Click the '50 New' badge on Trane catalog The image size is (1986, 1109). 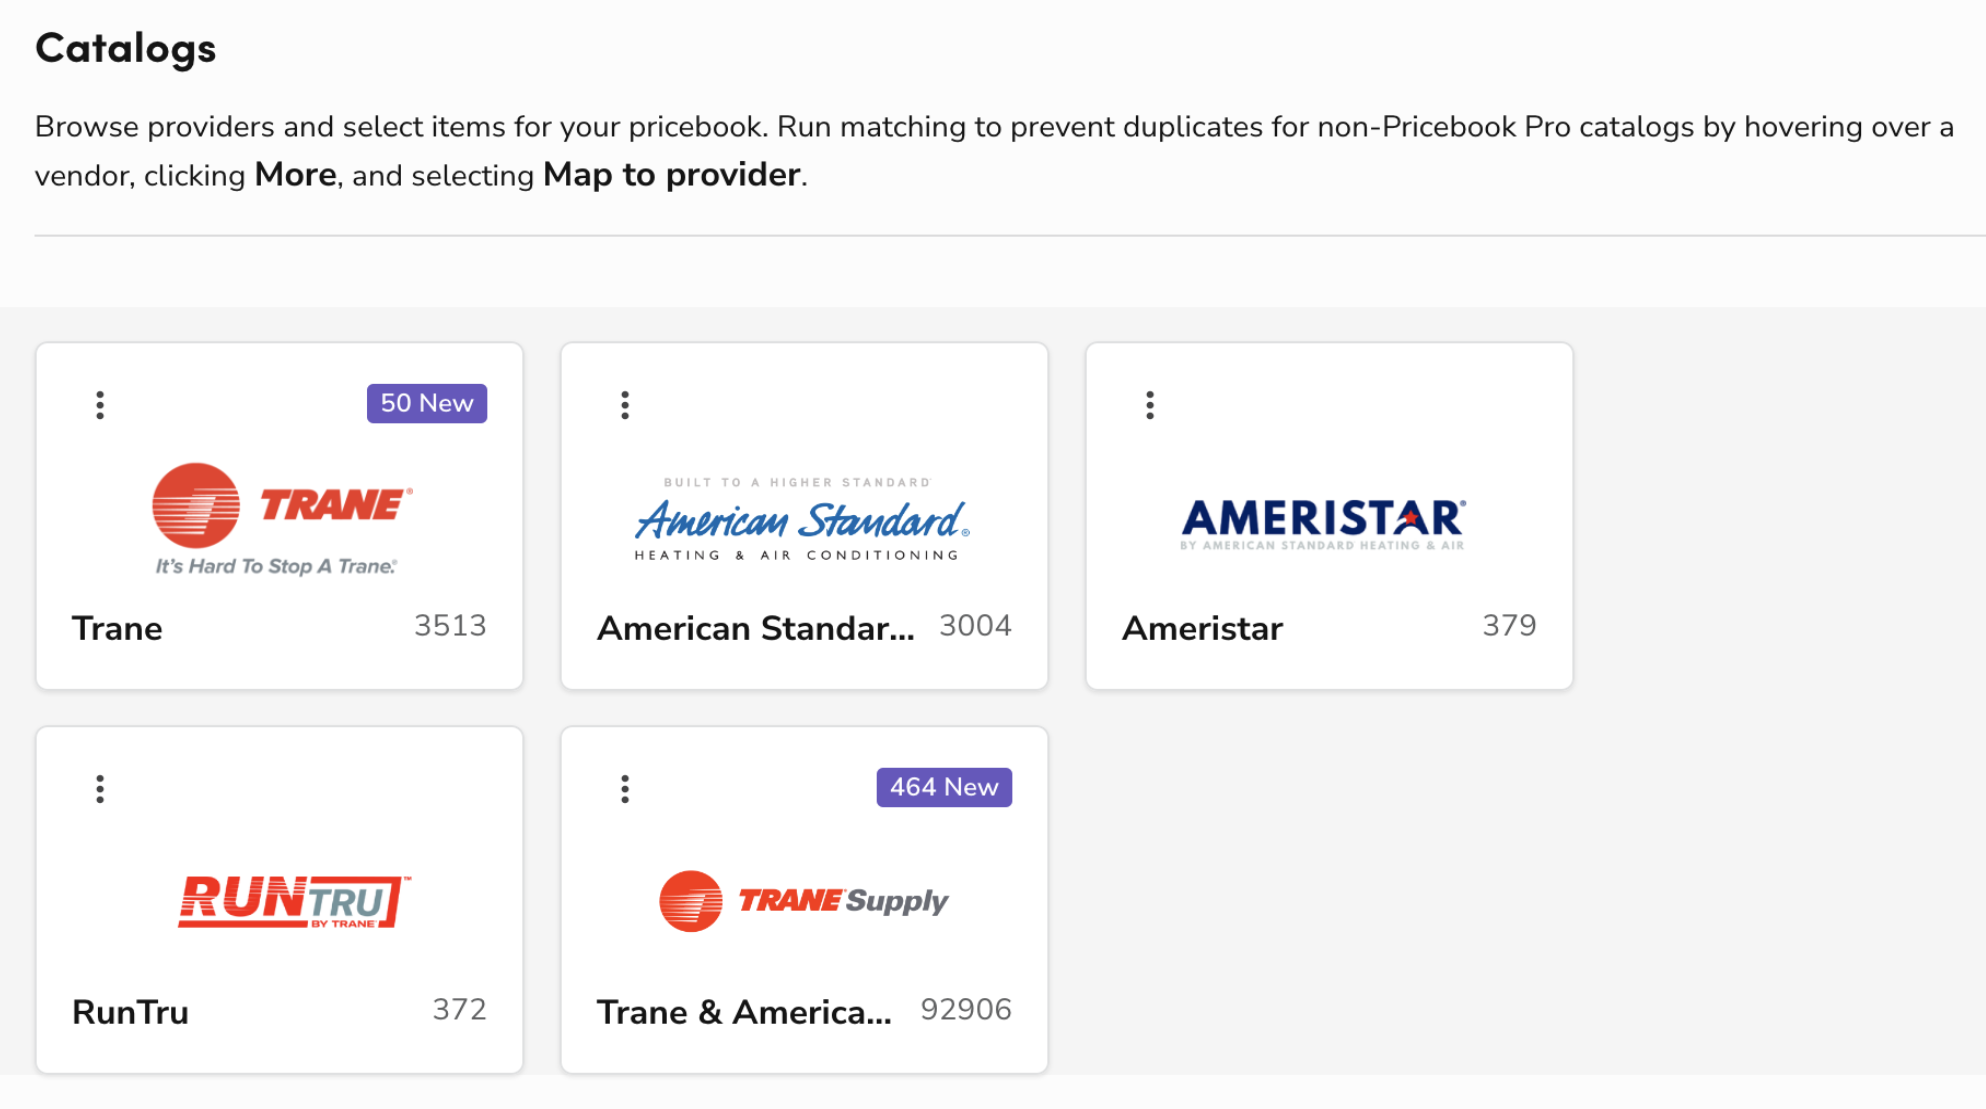click(x=427, y=403)
